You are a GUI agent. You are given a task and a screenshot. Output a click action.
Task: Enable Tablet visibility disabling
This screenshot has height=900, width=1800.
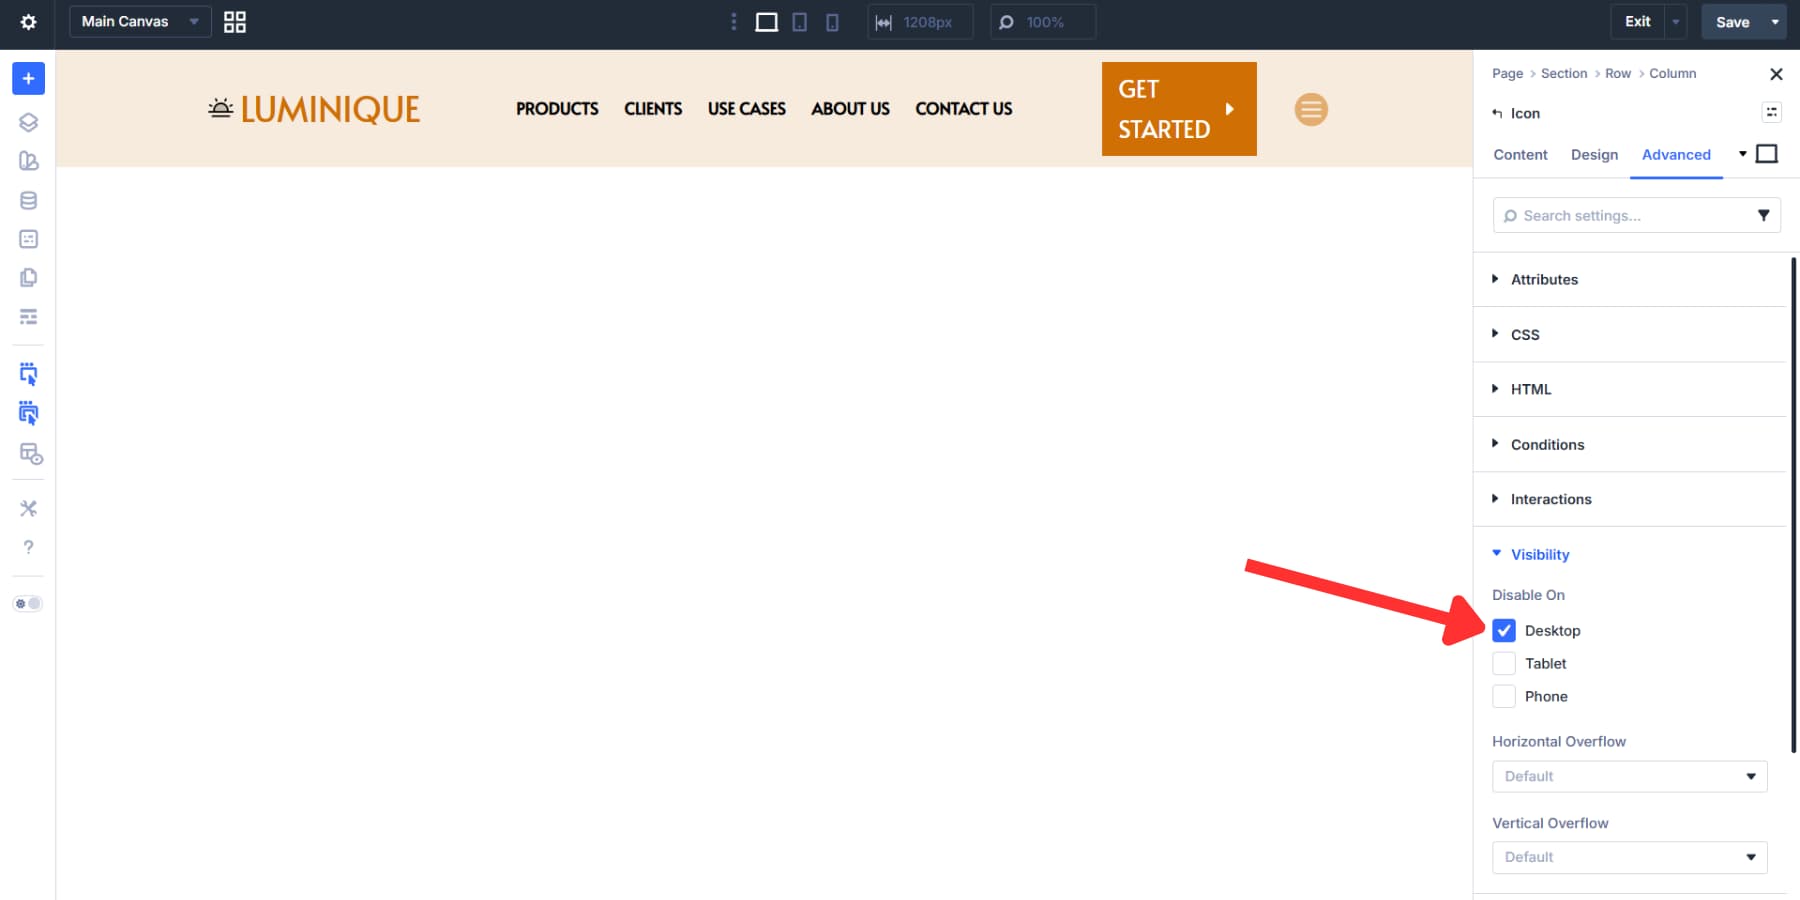1504,663
